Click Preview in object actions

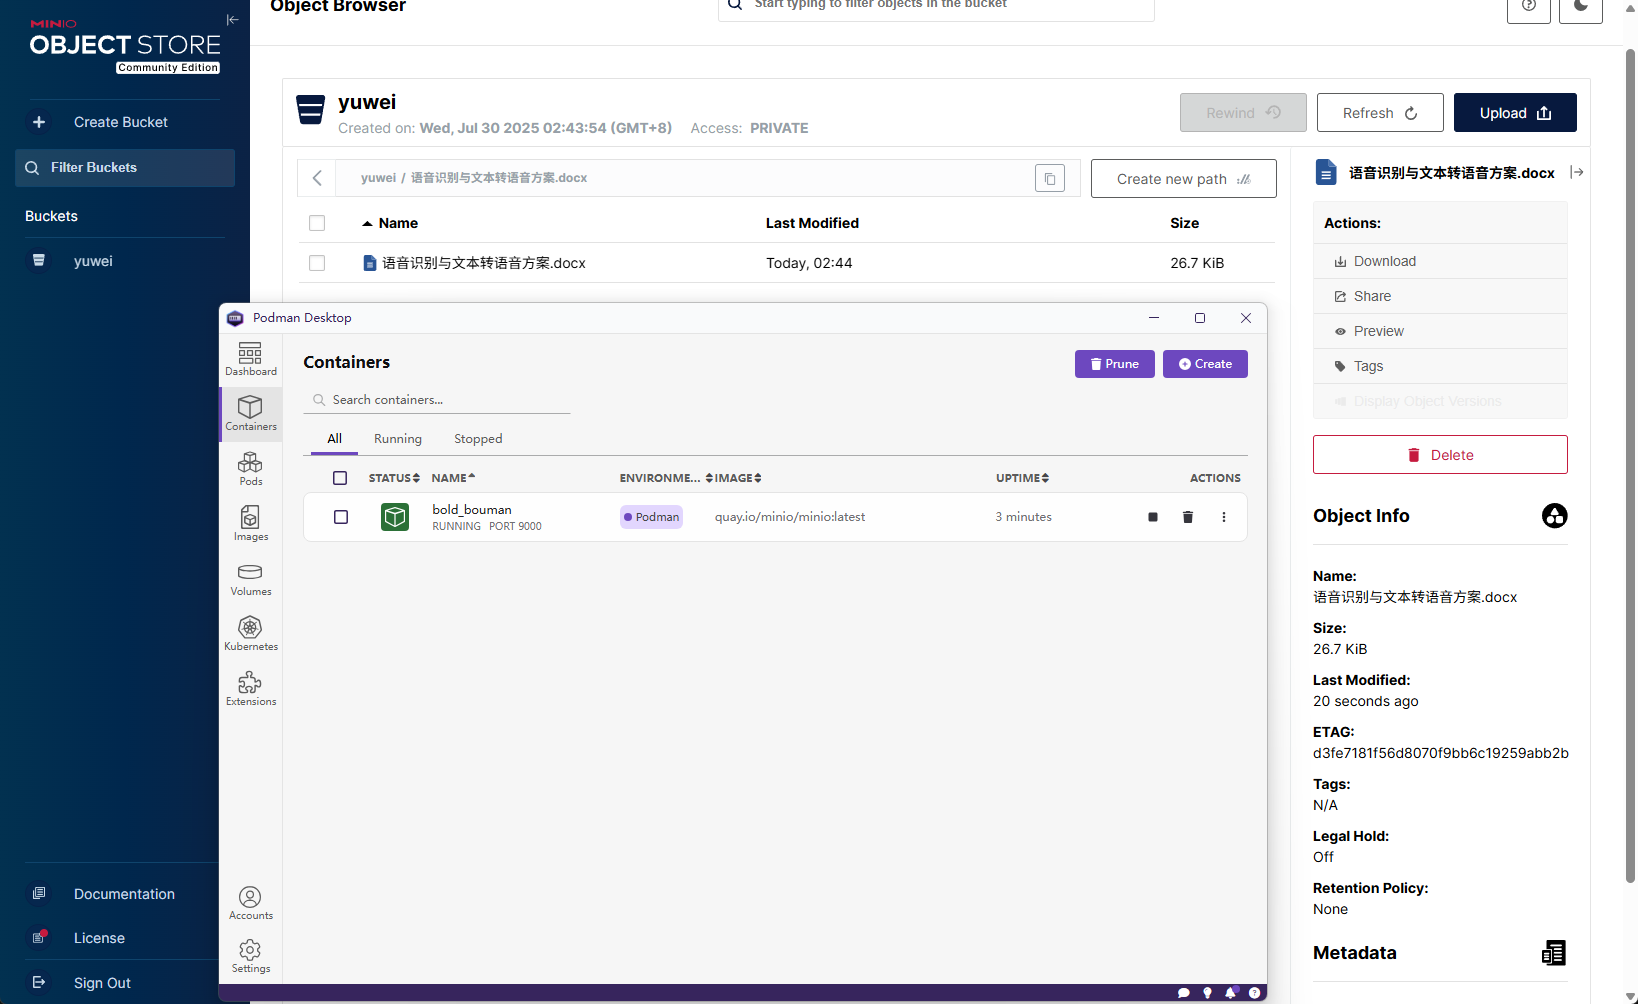pos(1440,331)
